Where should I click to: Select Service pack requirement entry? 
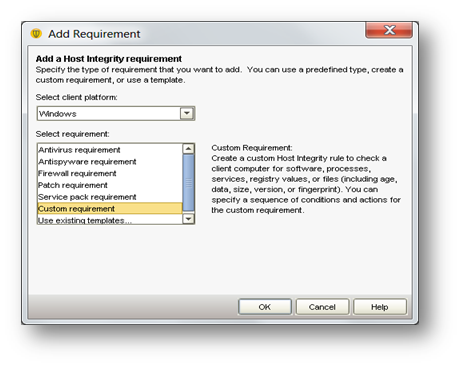[x=110, y=197]
